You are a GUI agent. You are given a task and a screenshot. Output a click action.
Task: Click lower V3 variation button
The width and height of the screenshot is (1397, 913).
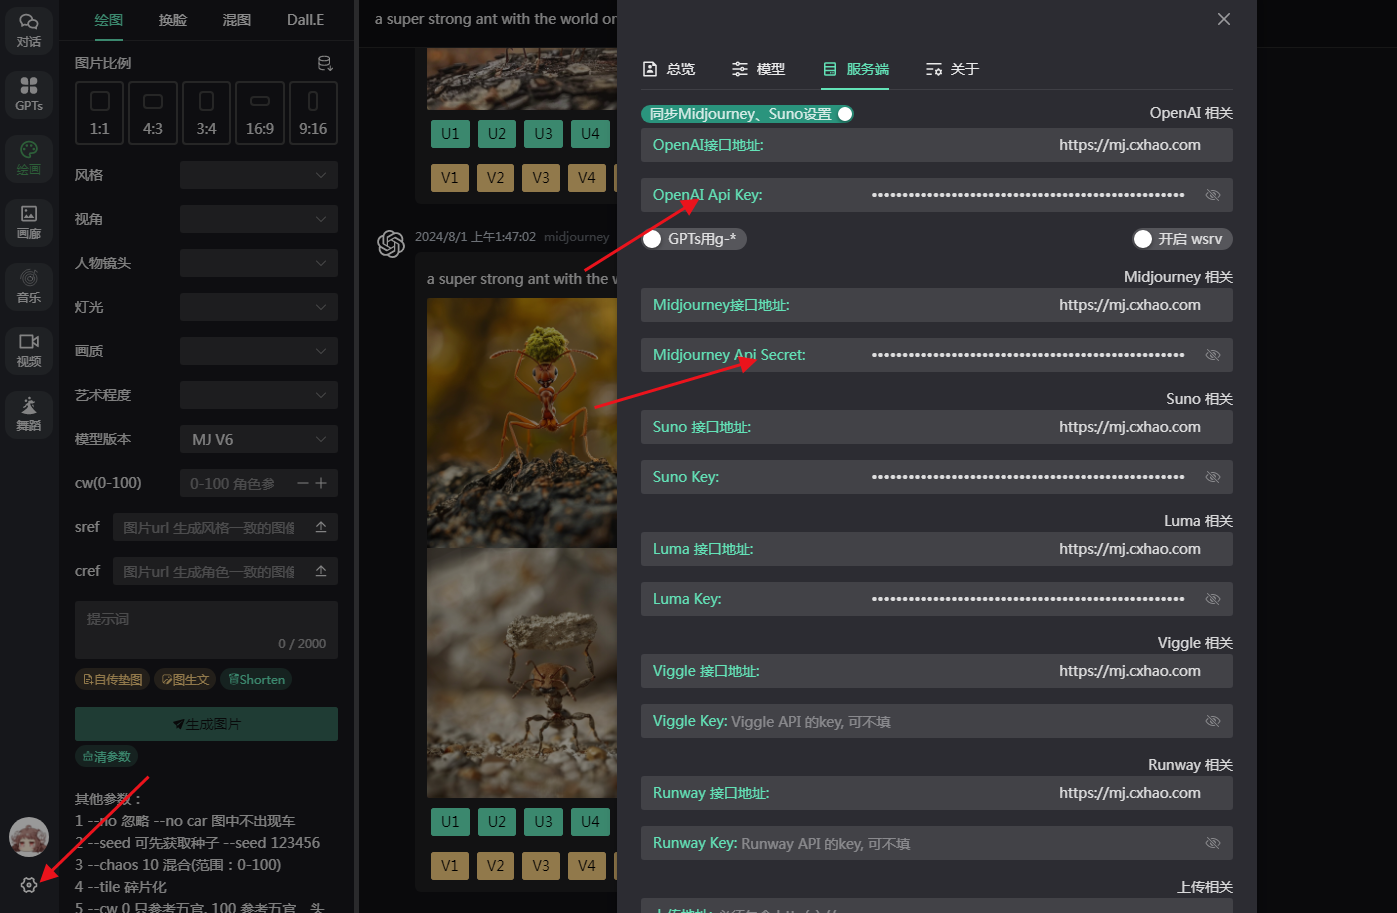click(541, 866)
